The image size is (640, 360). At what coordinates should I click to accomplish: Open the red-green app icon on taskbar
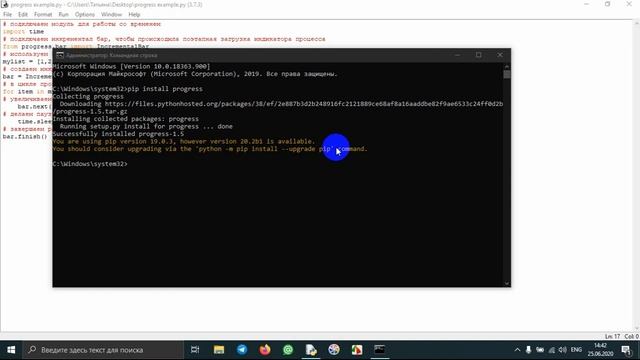pos(357,350)
